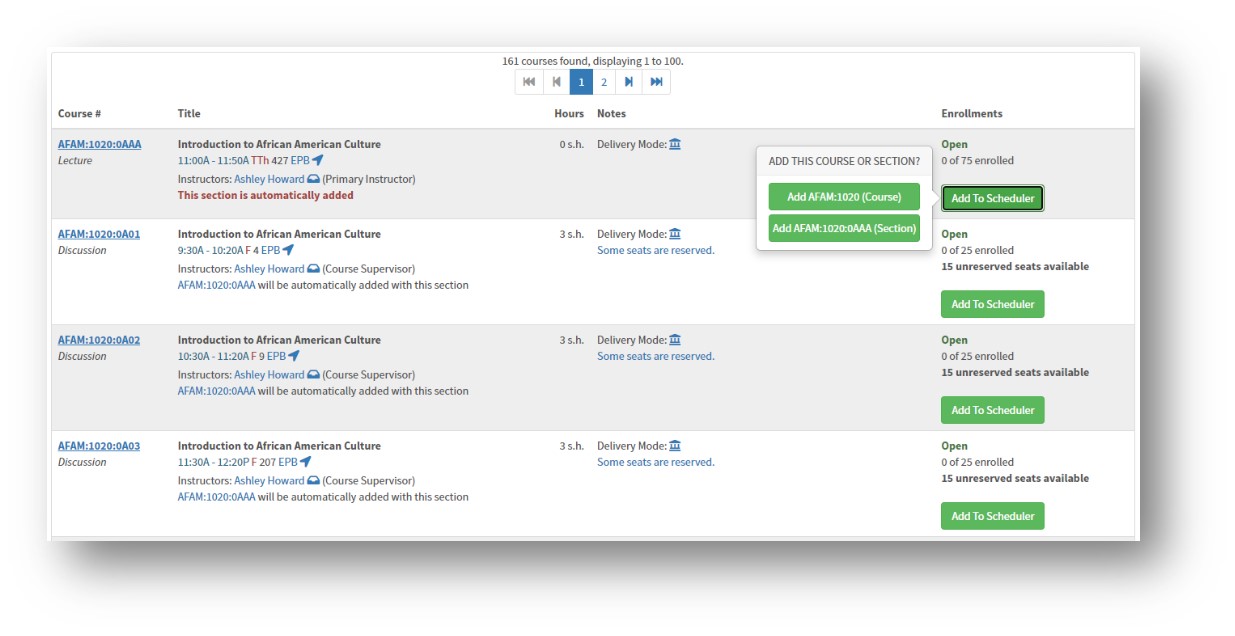Click the Delivery Mode building icon for AFAM:1020:0A01
Viewport: 1235px width, 636px height.
[x=675, y=234]
